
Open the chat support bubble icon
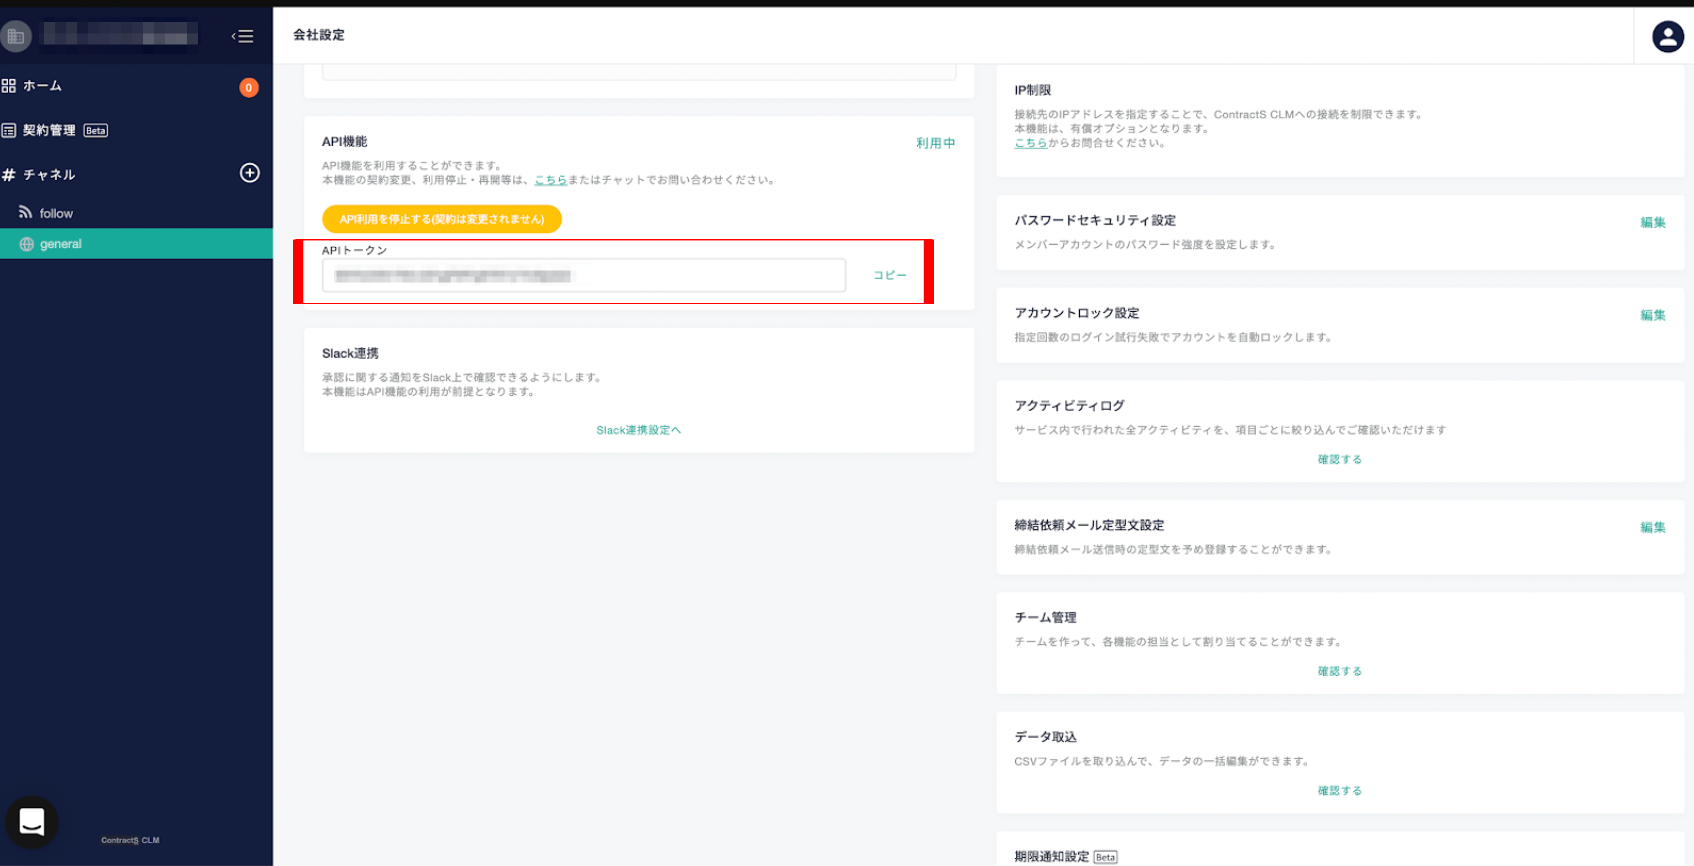[x=32, y=822]
